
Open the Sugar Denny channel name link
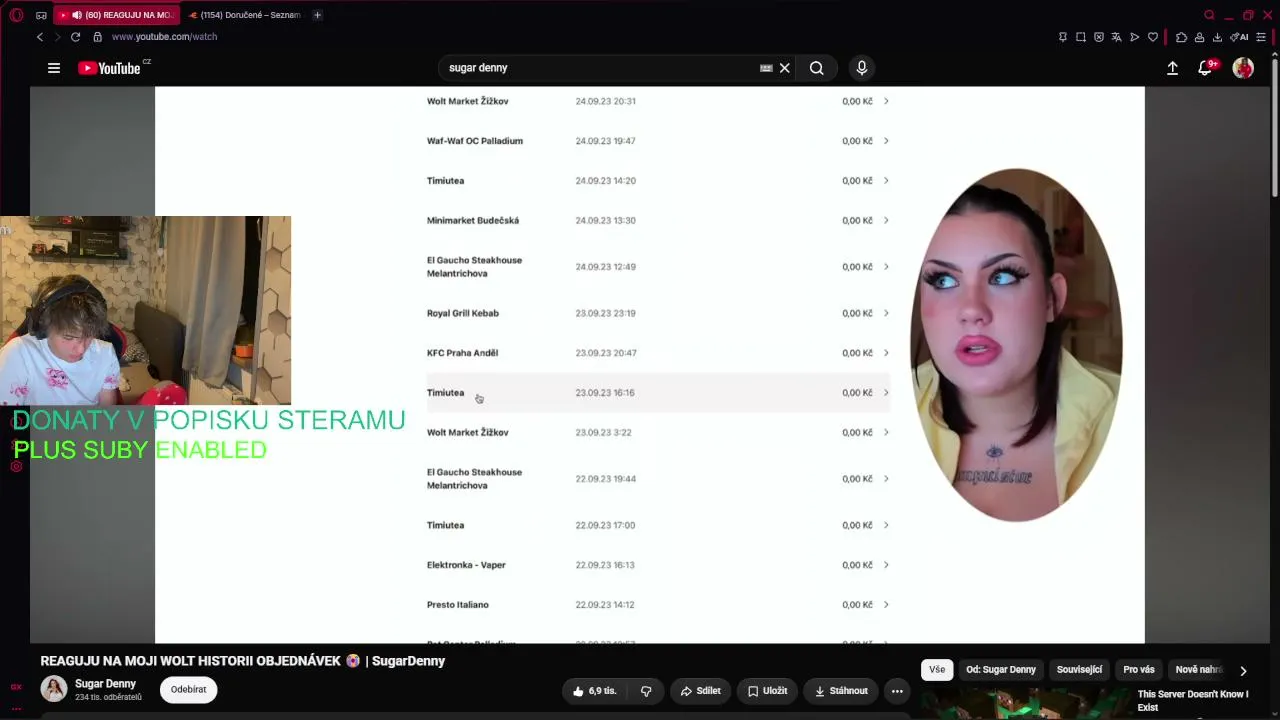click(x=105, y=684)
